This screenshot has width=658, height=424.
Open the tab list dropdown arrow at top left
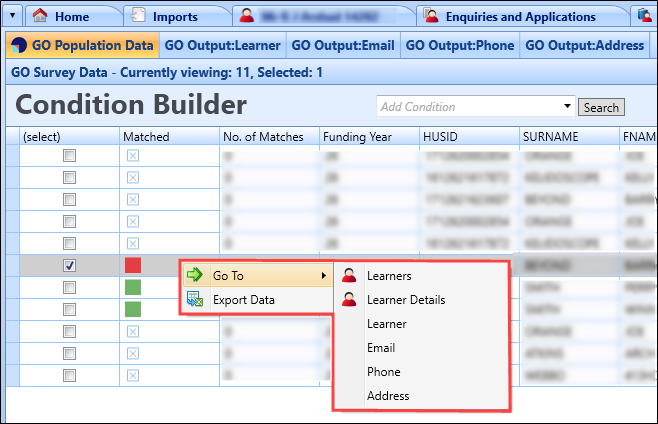(13, 16)
